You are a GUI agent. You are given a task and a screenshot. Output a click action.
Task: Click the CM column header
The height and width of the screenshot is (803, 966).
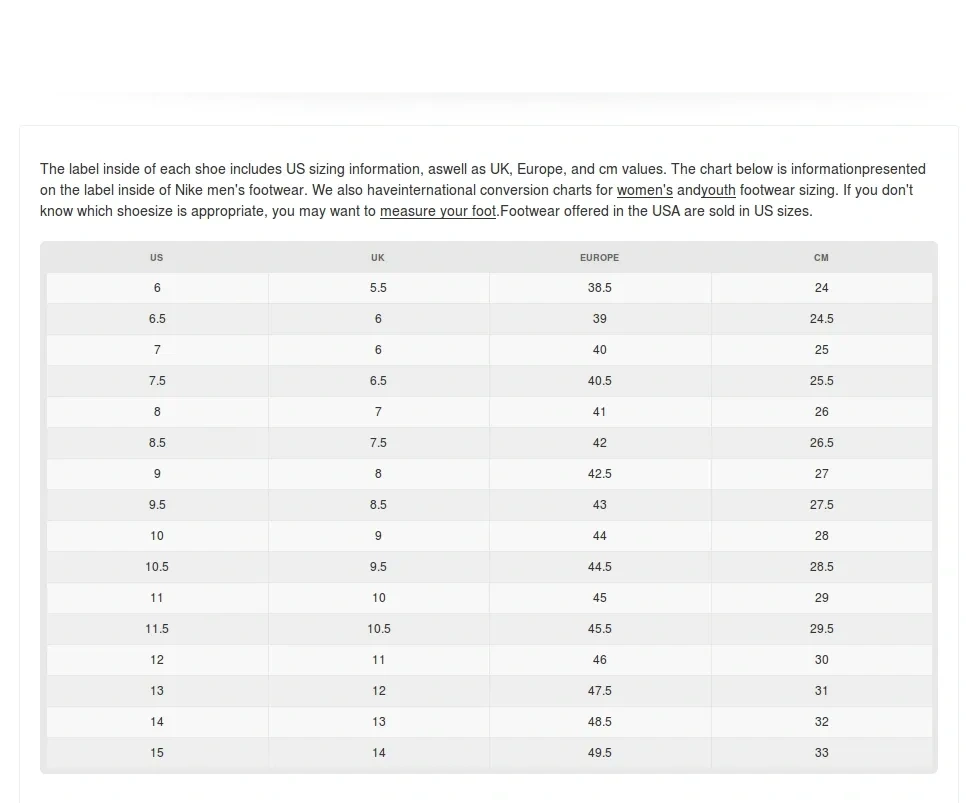[x=821, y=258]
